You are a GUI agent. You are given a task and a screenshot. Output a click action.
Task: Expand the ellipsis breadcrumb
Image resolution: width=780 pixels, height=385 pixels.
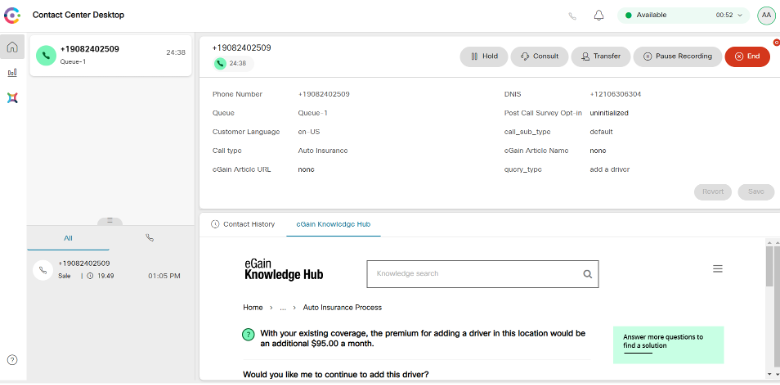tap(283, 307)
